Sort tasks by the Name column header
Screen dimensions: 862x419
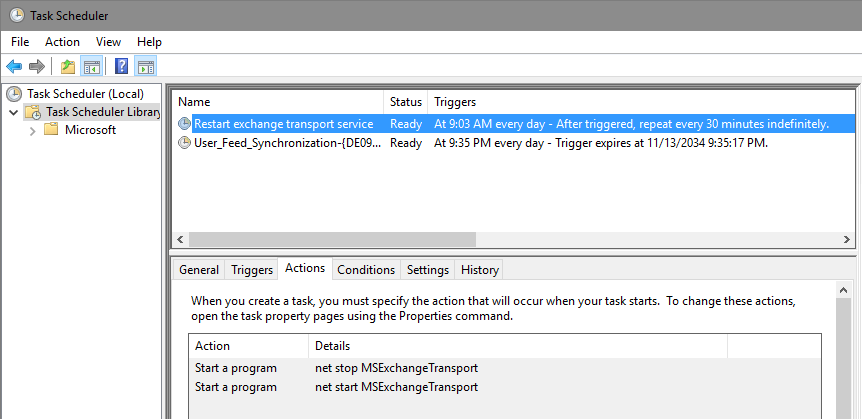[278, 102]
